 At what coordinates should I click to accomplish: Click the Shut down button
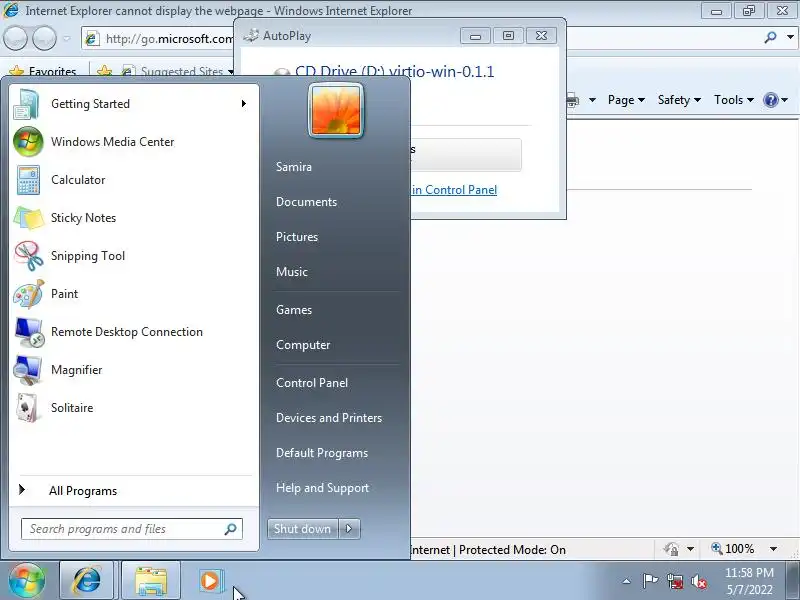pyautogui.click(x=303, y=529)
